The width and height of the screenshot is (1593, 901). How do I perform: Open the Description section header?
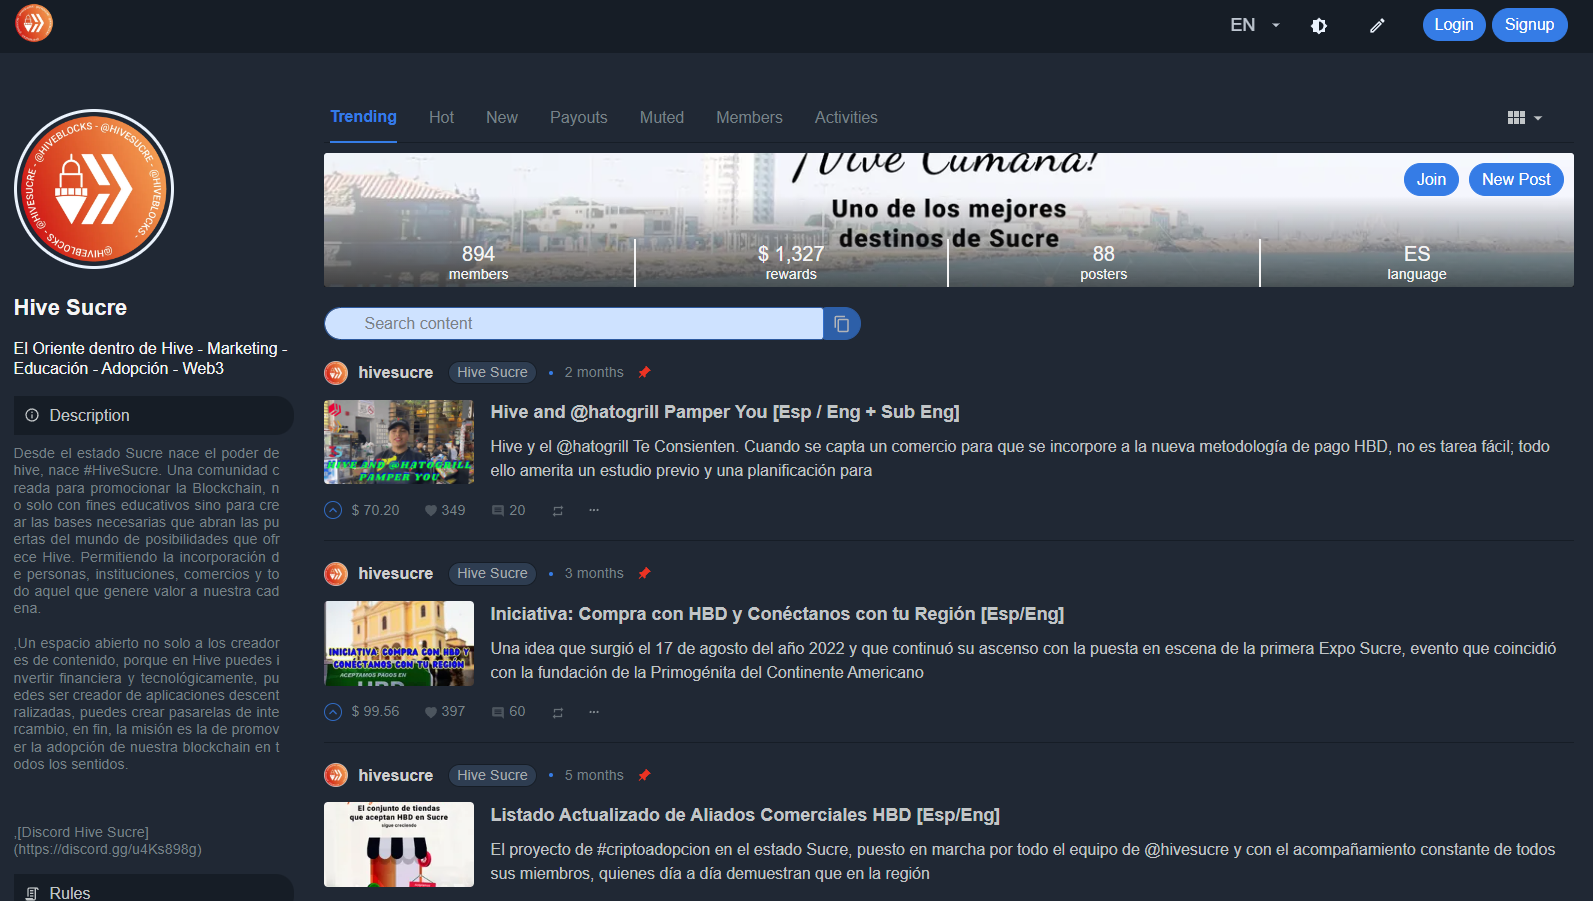coord(153,416)
